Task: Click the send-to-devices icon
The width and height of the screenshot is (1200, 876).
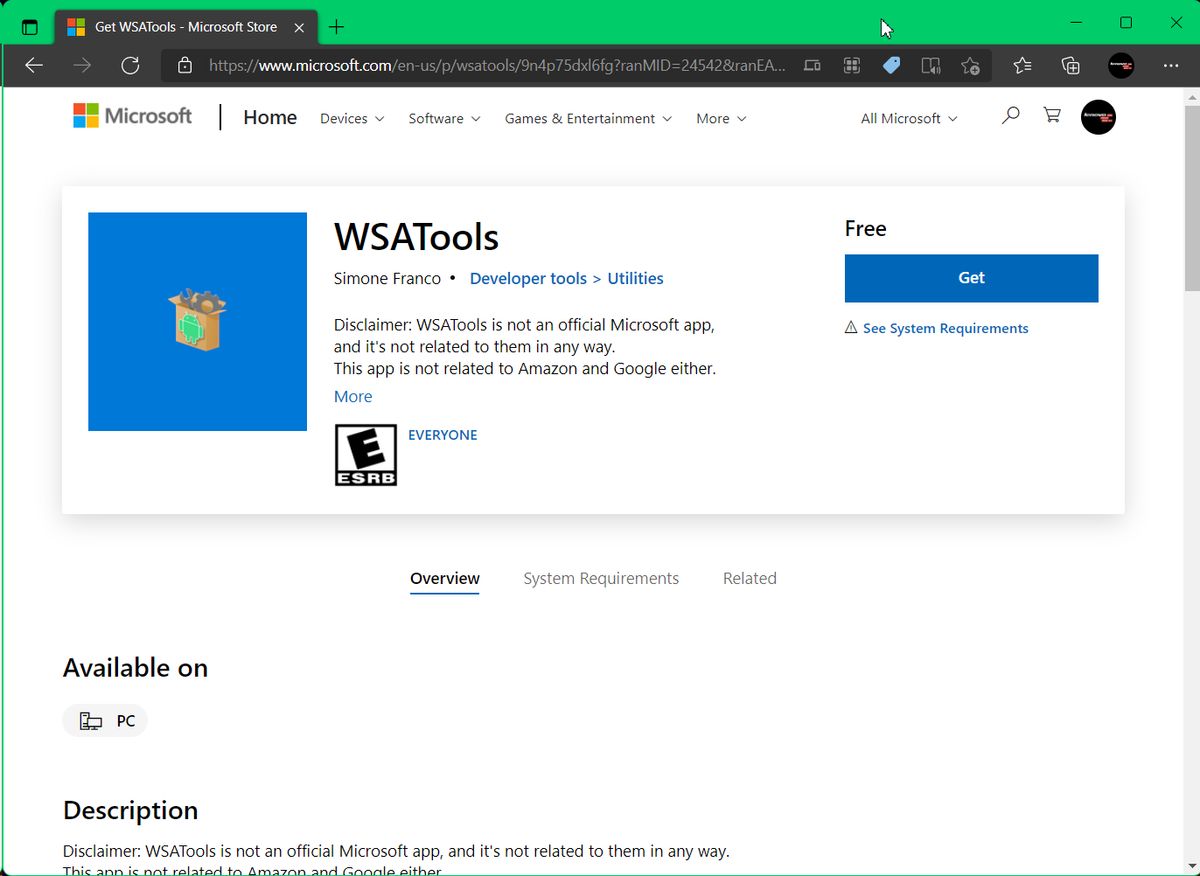Action: click(x=812, y=65)
